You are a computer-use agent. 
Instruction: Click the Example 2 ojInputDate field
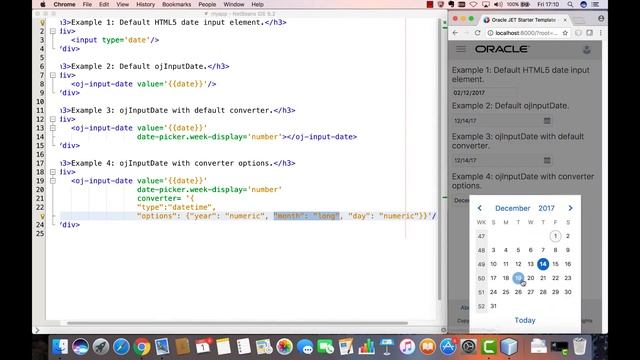pos(502,120)
